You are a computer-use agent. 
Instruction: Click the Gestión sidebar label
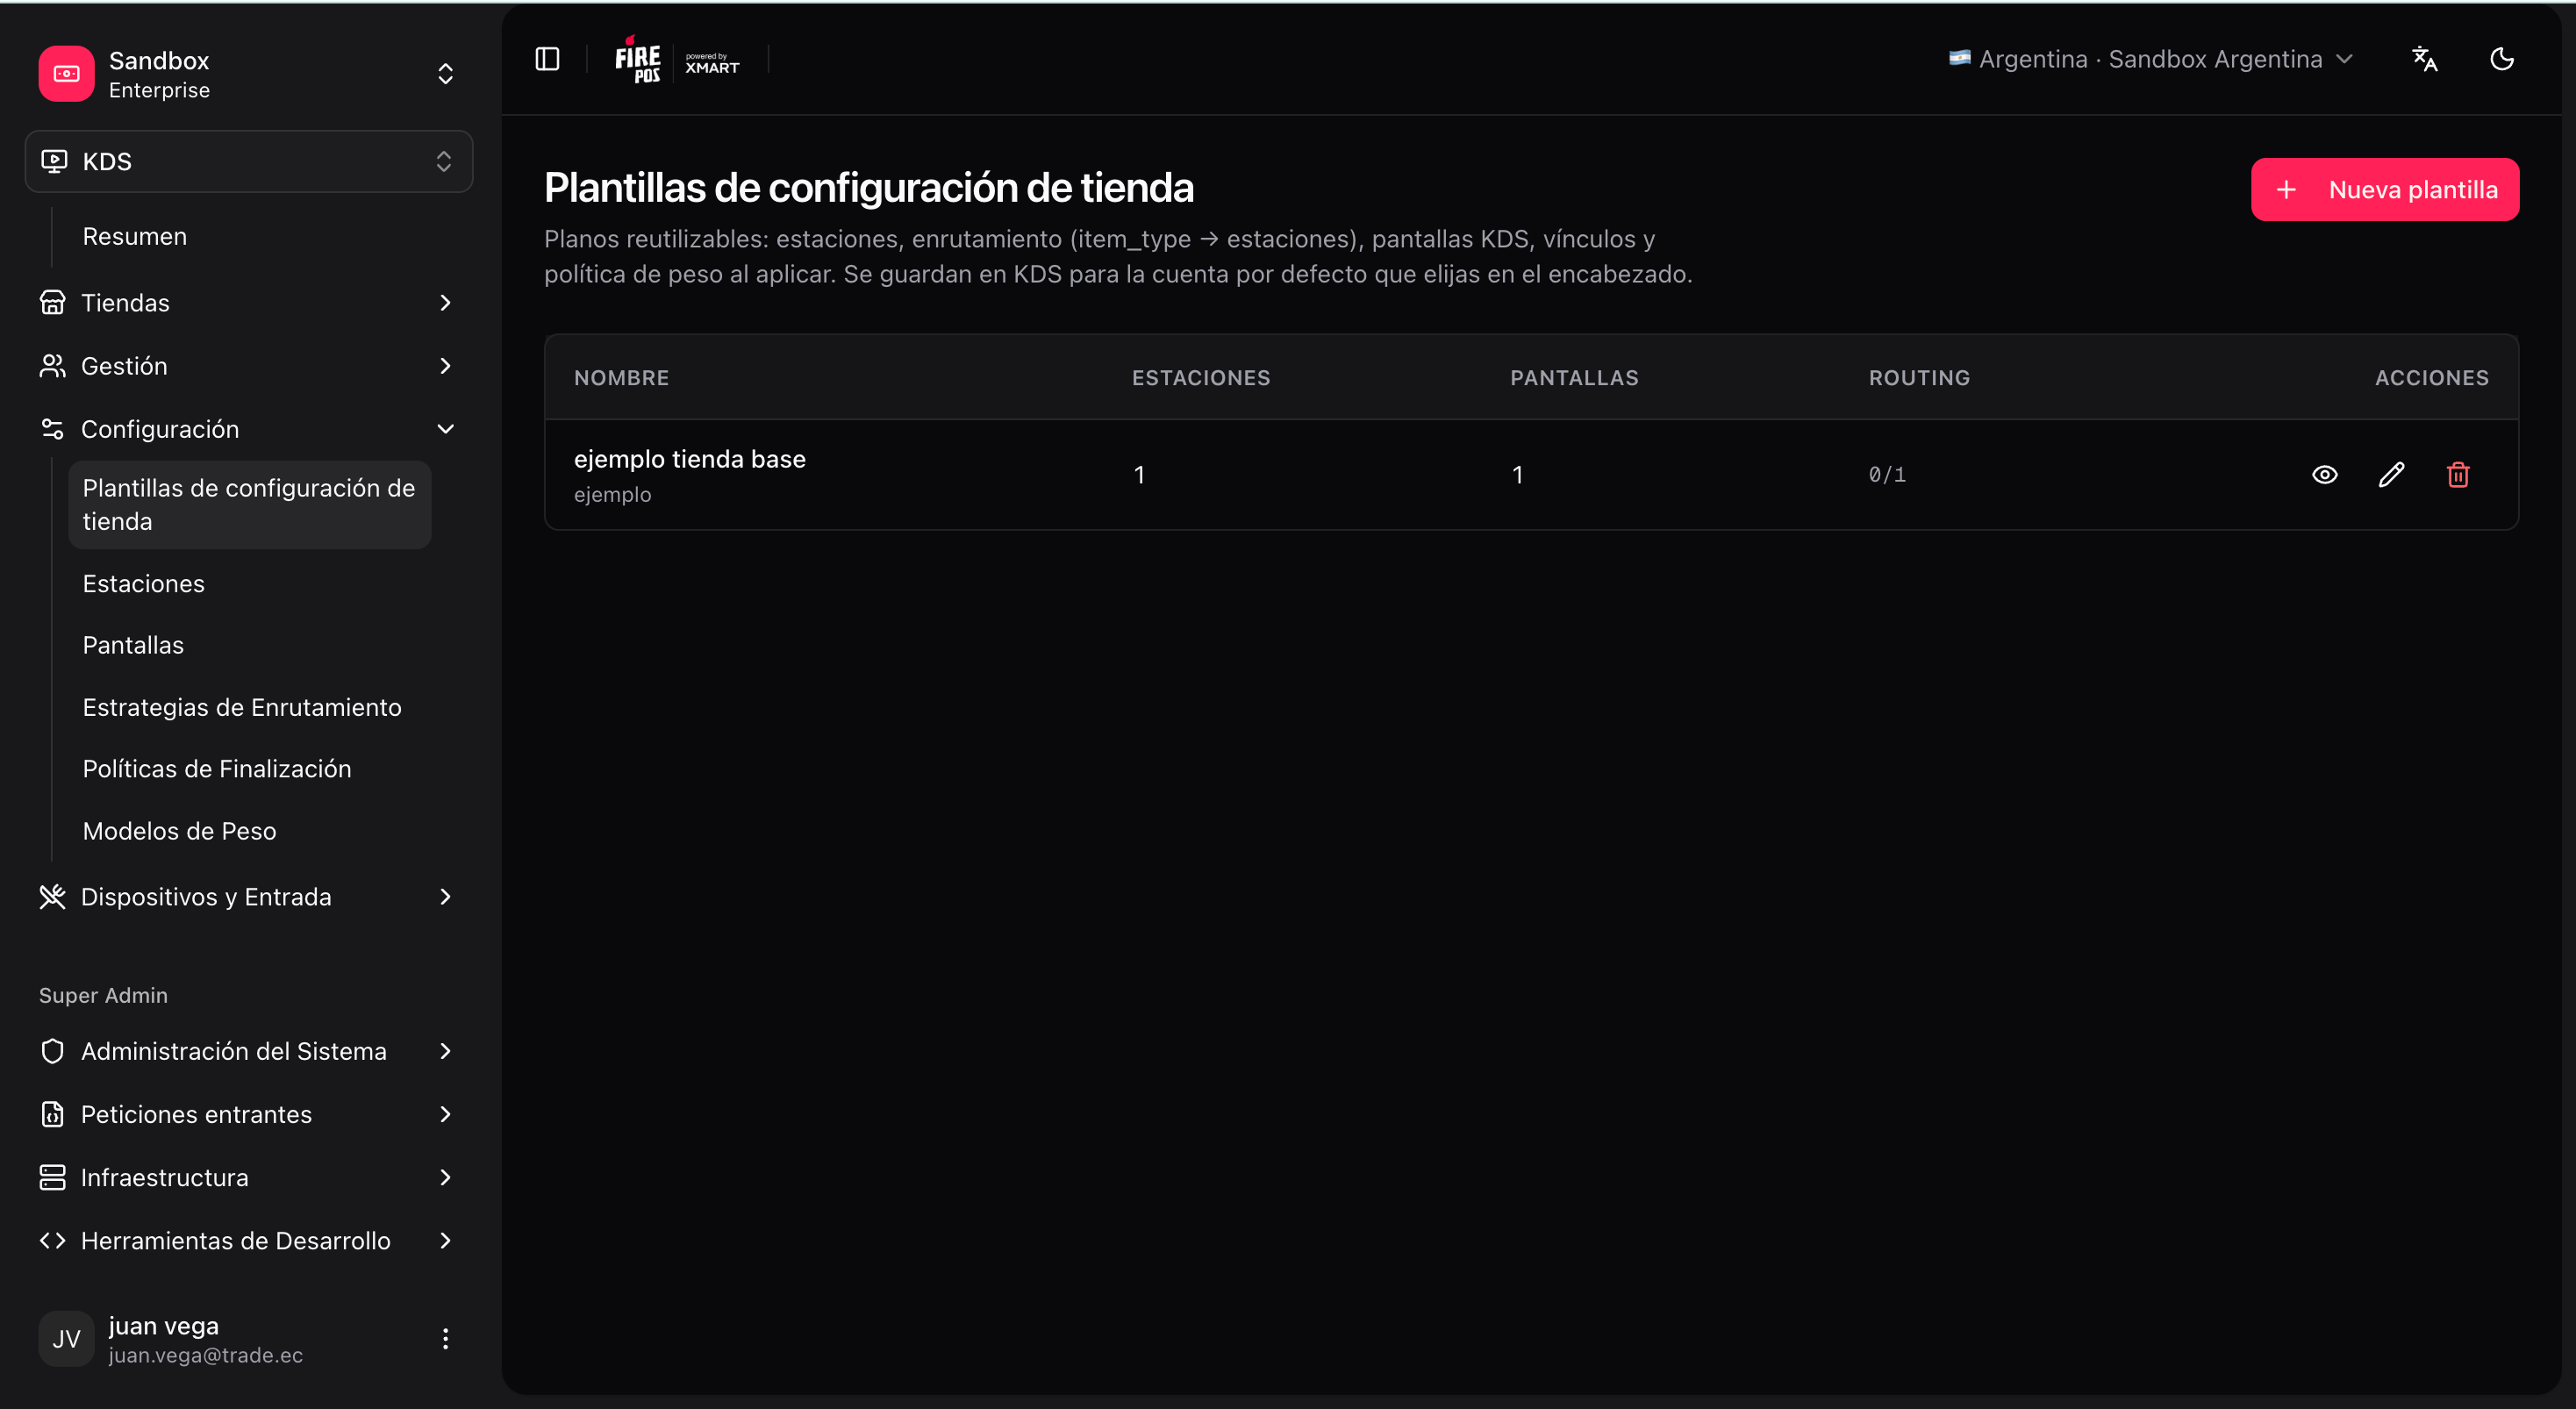[x=124, y=366]
